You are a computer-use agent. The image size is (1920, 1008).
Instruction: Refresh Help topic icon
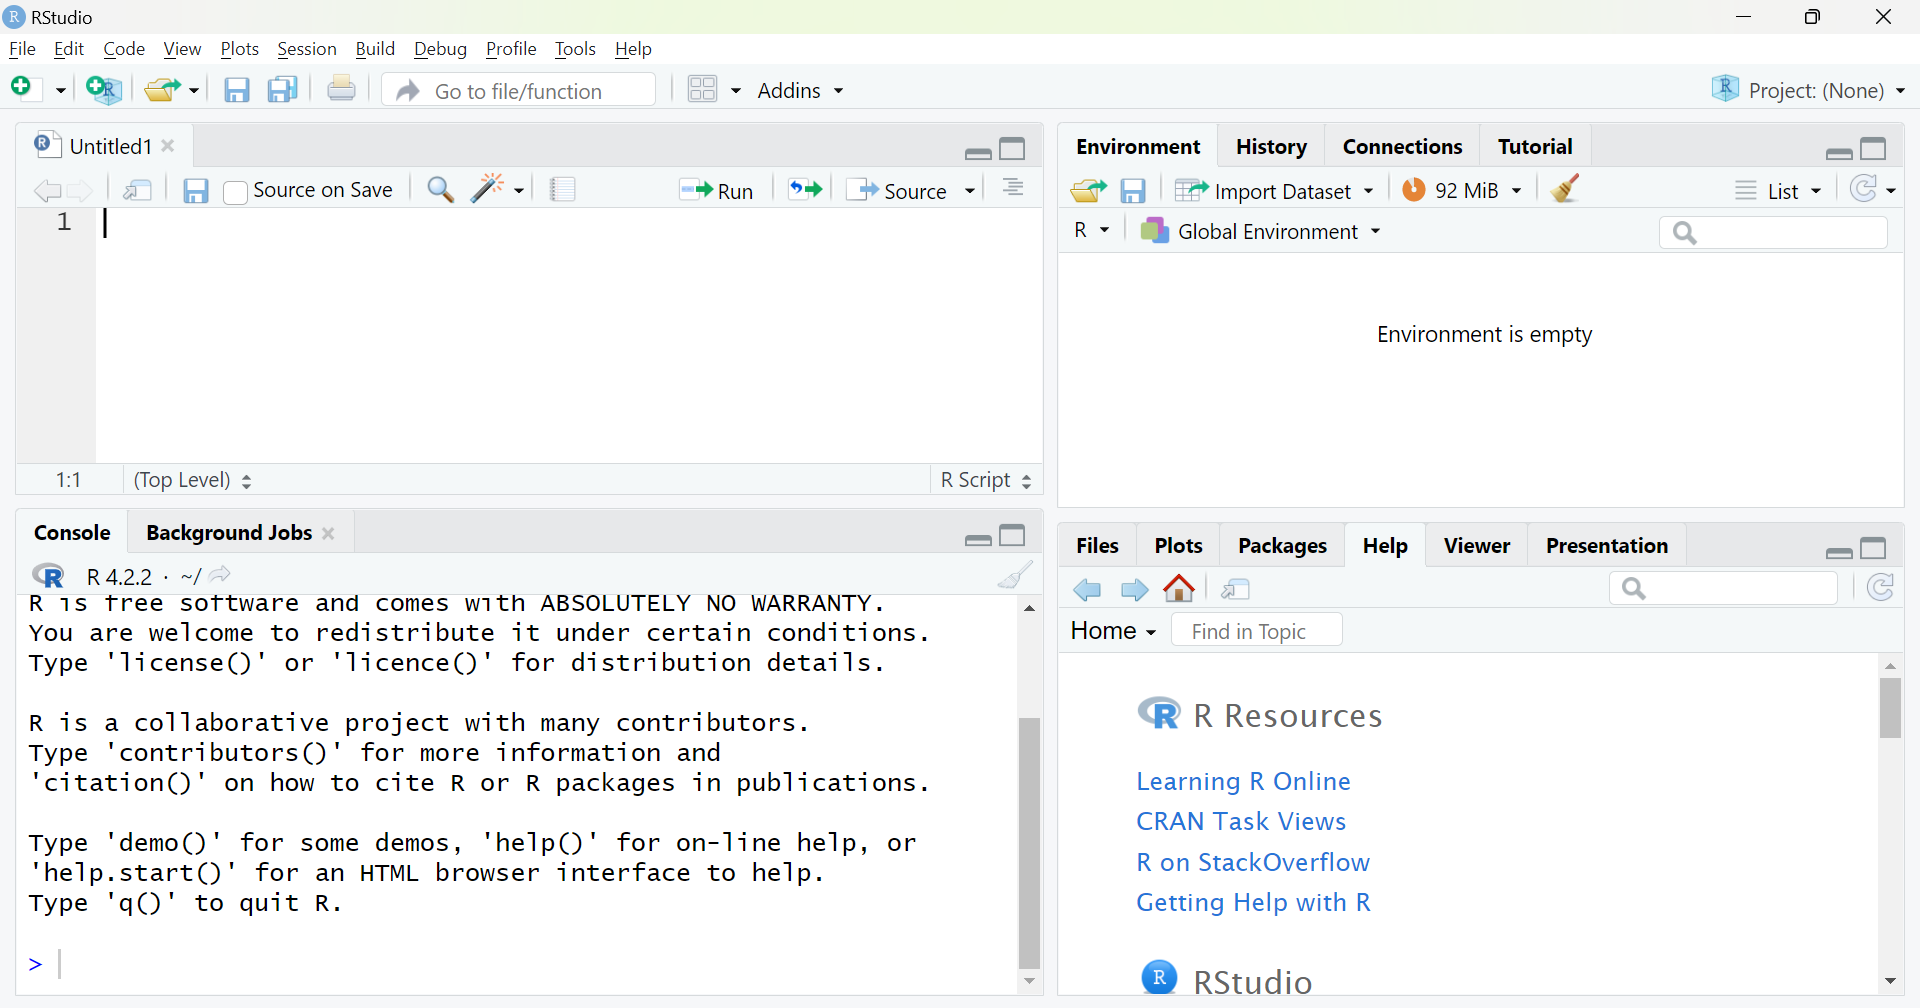1881,588
